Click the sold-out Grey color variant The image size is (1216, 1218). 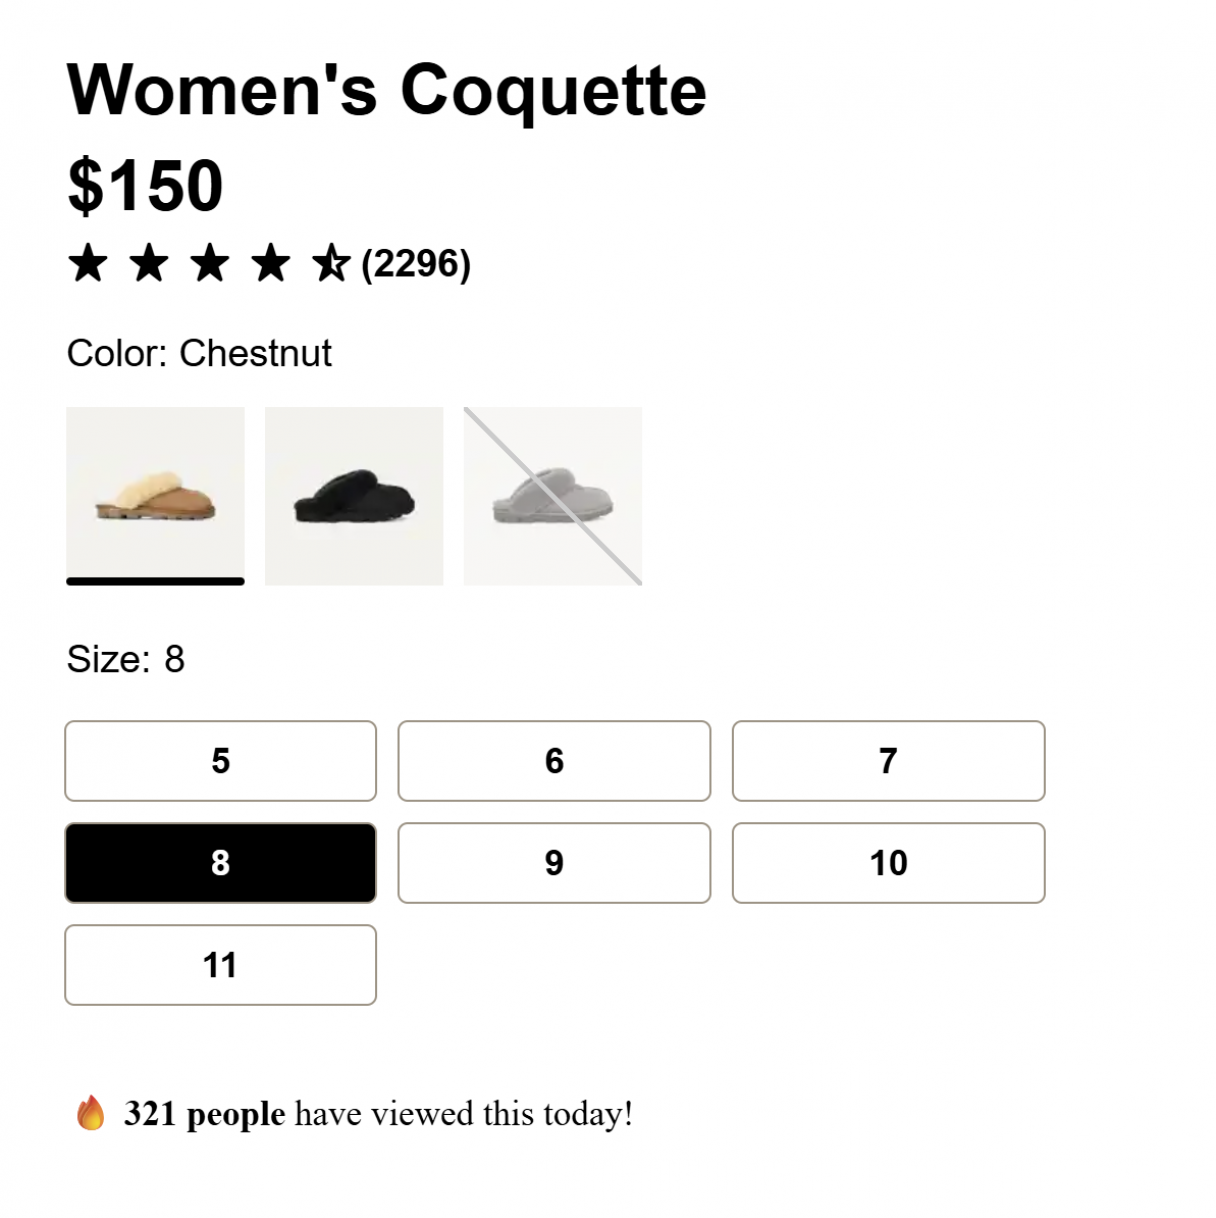click(553, 495)
